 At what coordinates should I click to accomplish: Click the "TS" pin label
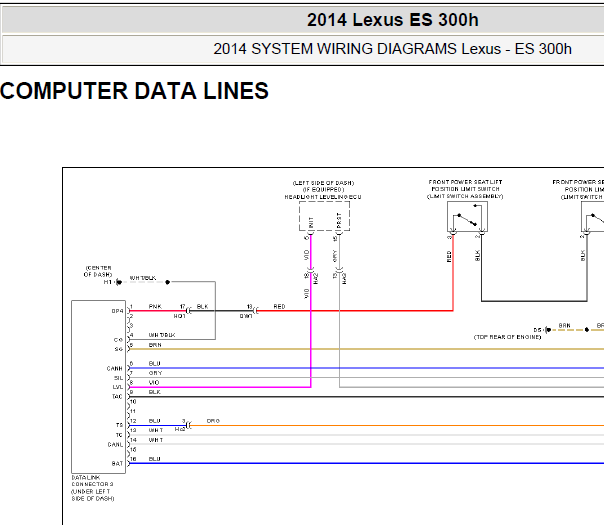click(119, 425)
